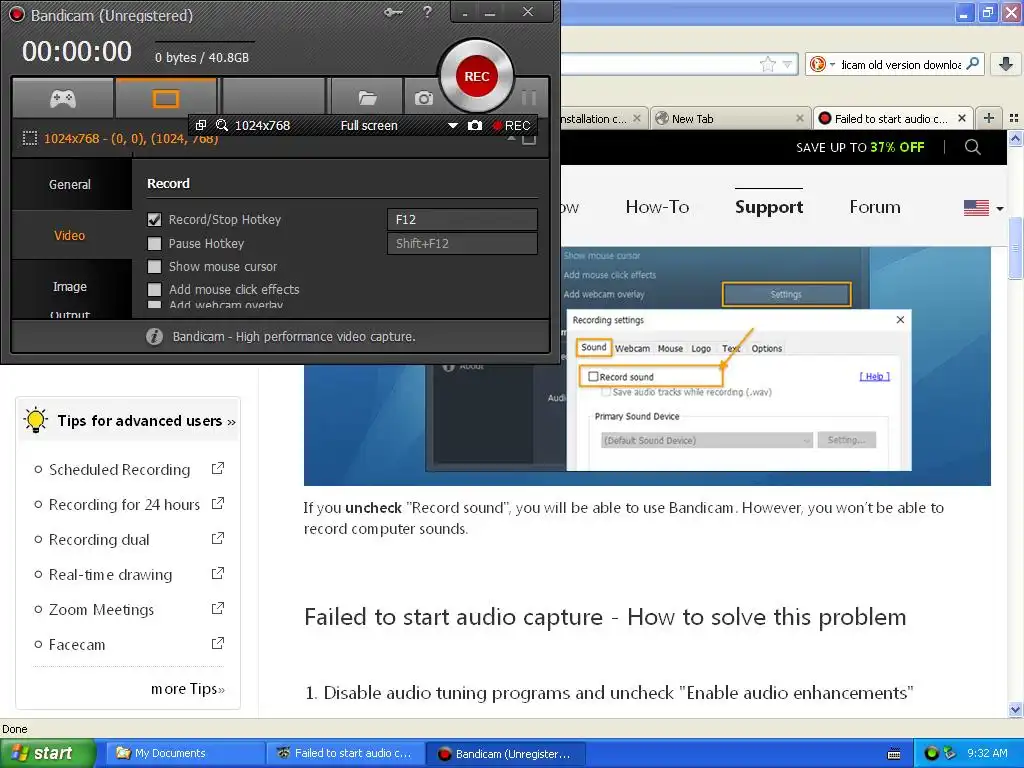
Task: Open How-To menu on website
Action: pyautogui.click(x=657, y=207)
